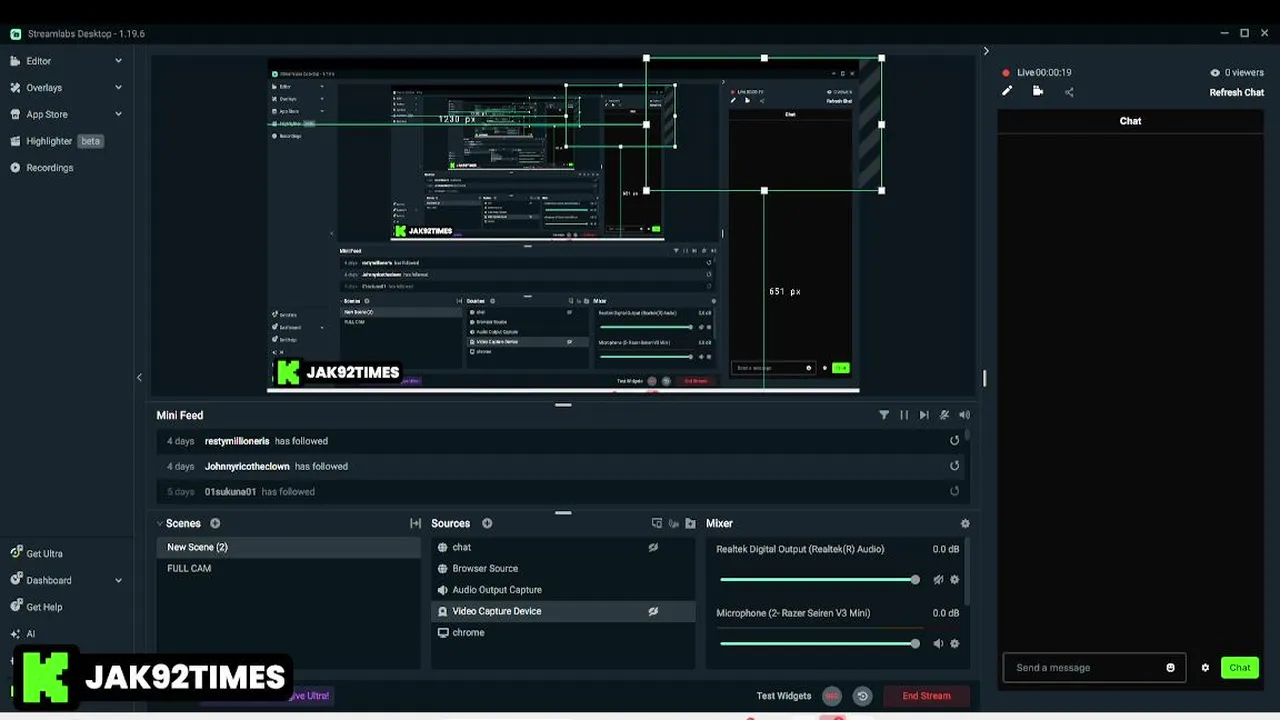Select the Chat tab
1280x720 pixels.
click(x=1130, y=121)
